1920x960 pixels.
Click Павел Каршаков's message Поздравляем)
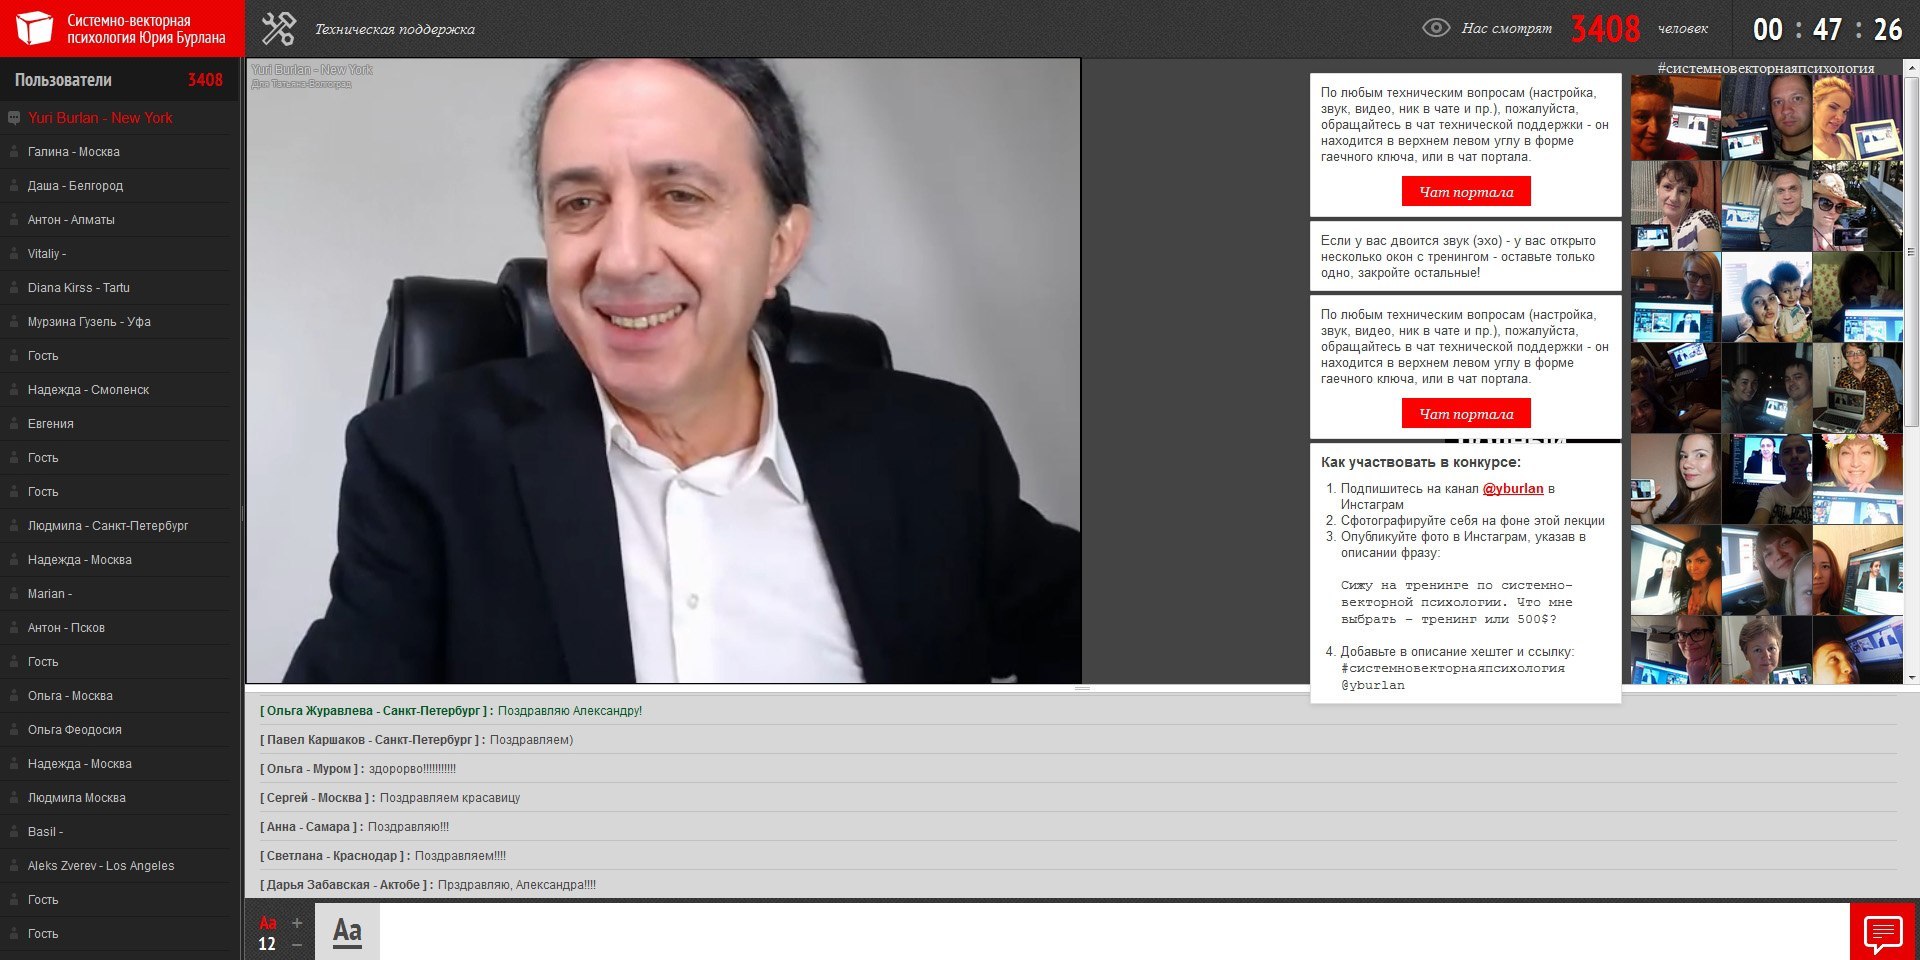click(x=531, y=740)
